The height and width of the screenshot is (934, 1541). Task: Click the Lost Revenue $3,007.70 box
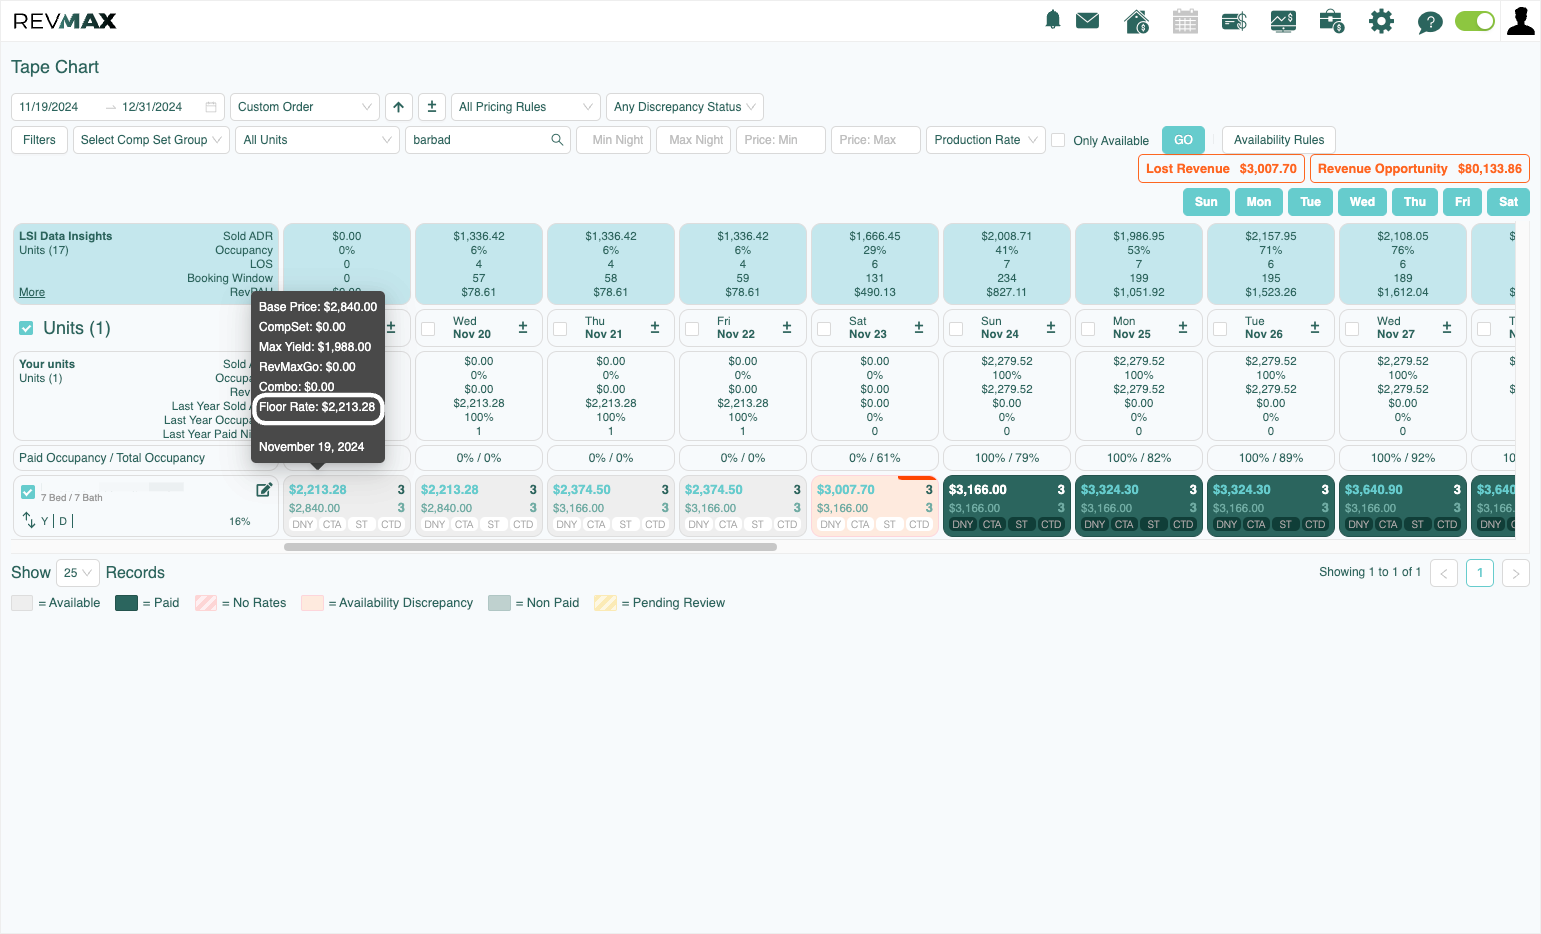1221,169
